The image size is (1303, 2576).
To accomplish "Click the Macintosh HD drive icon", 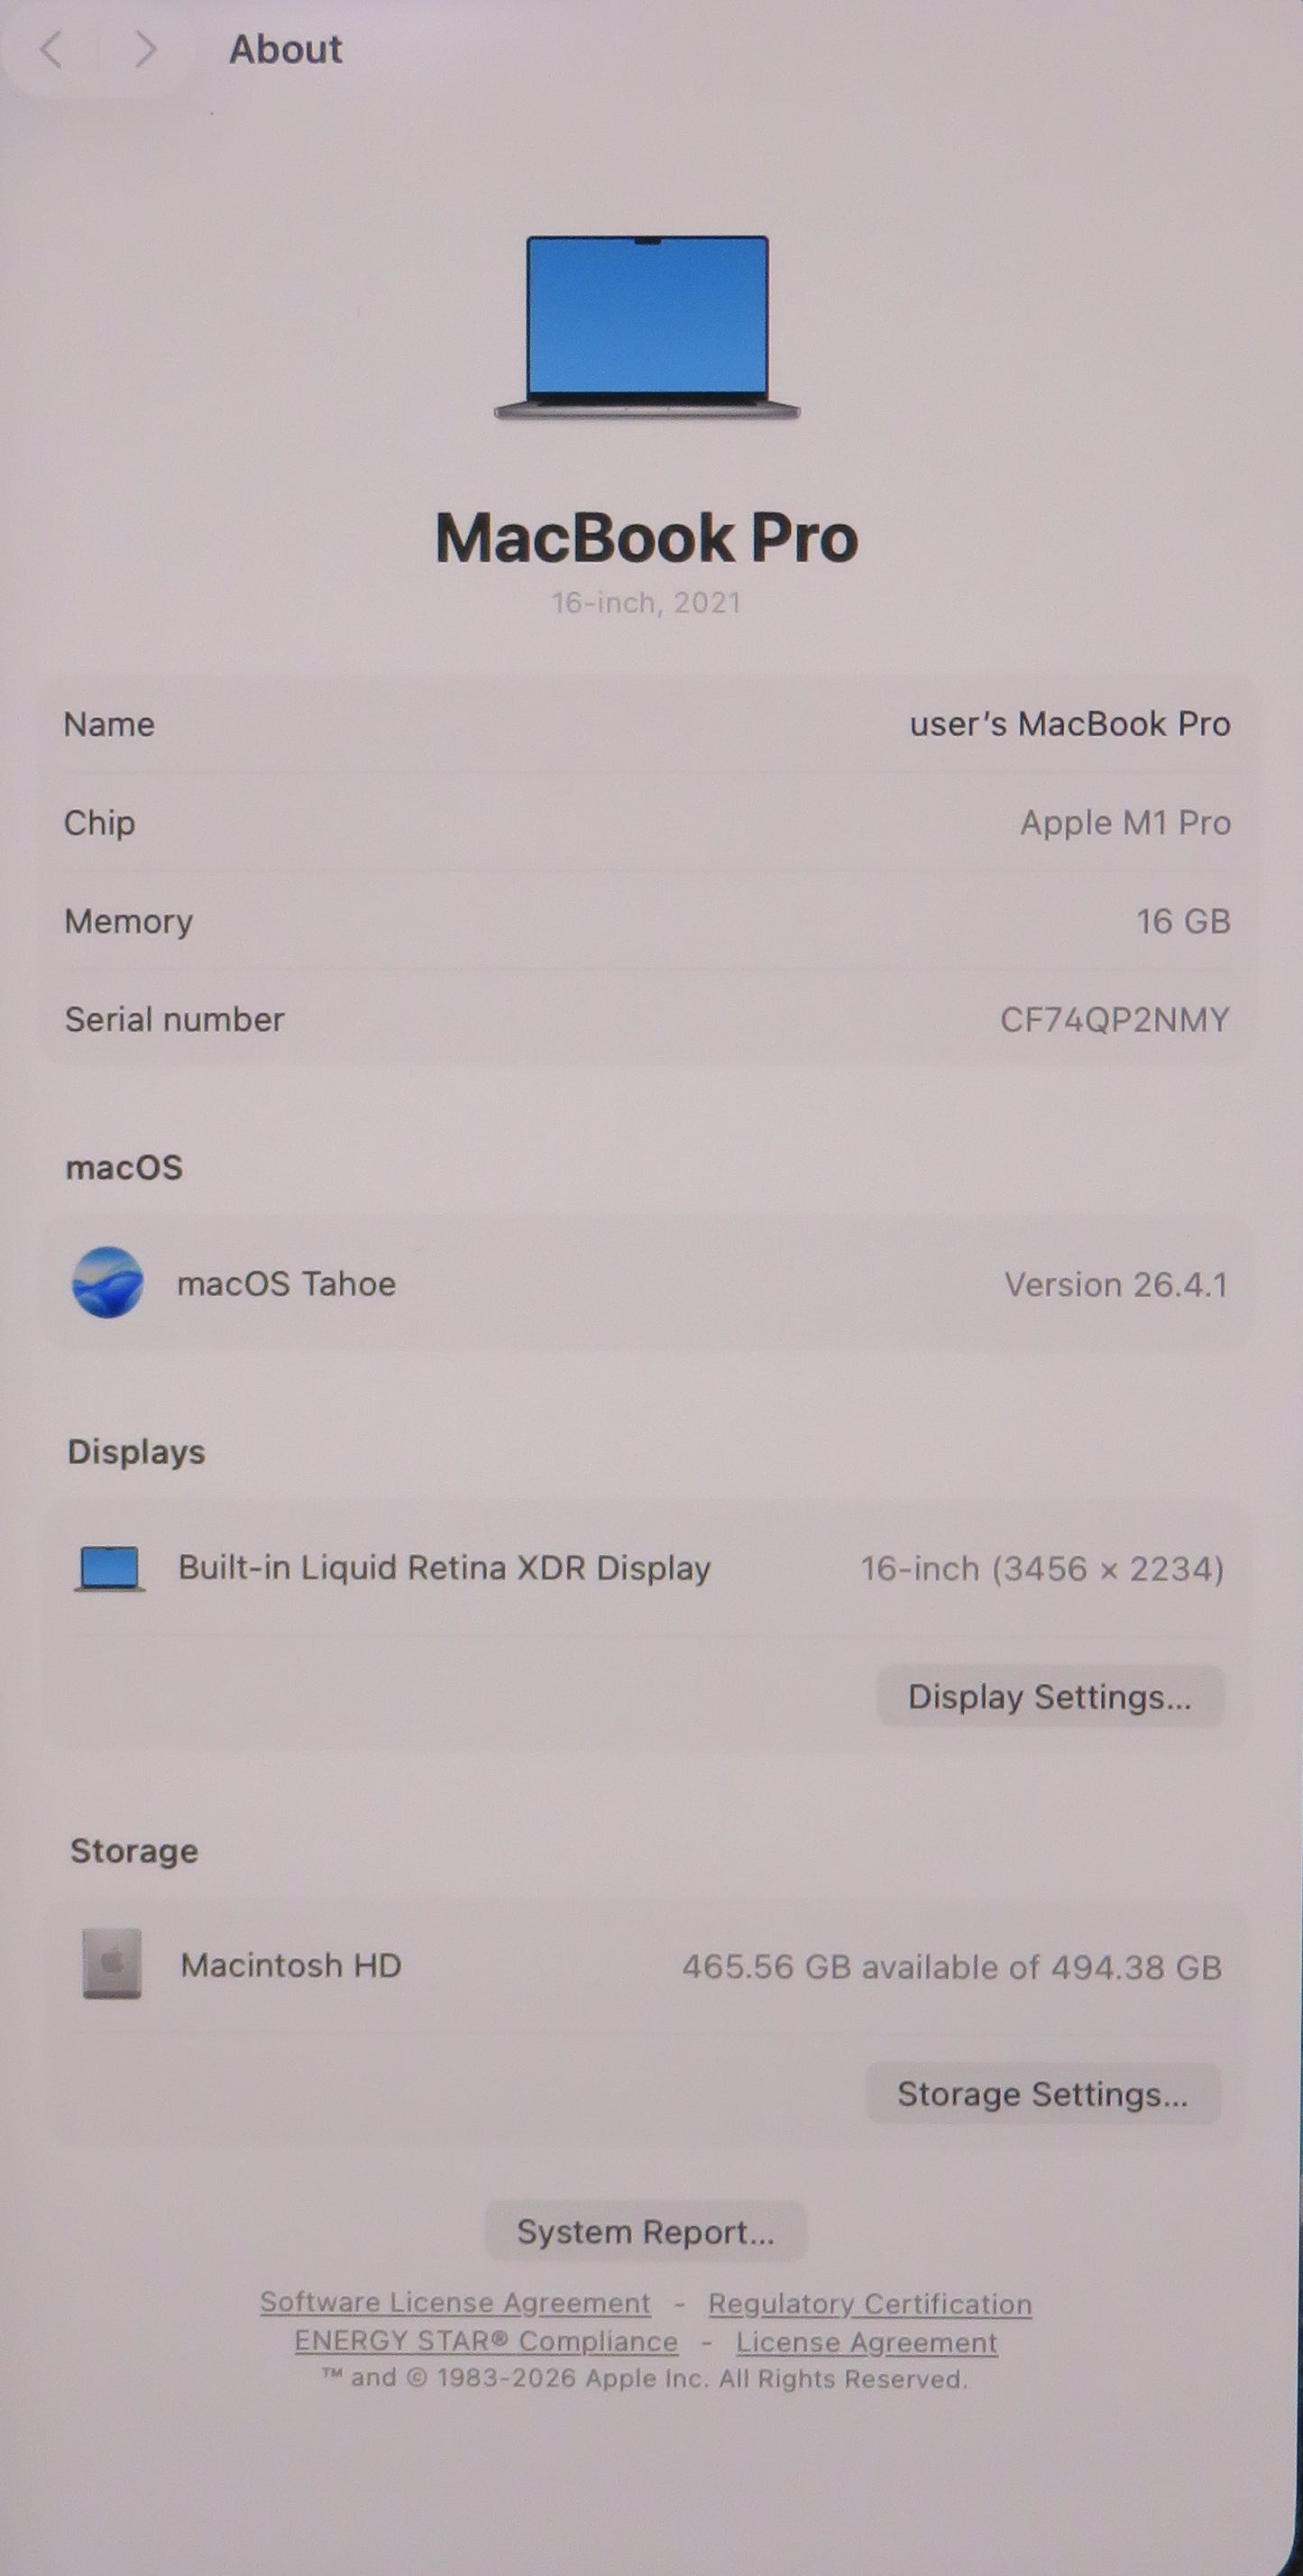I will coord(111,1964).
